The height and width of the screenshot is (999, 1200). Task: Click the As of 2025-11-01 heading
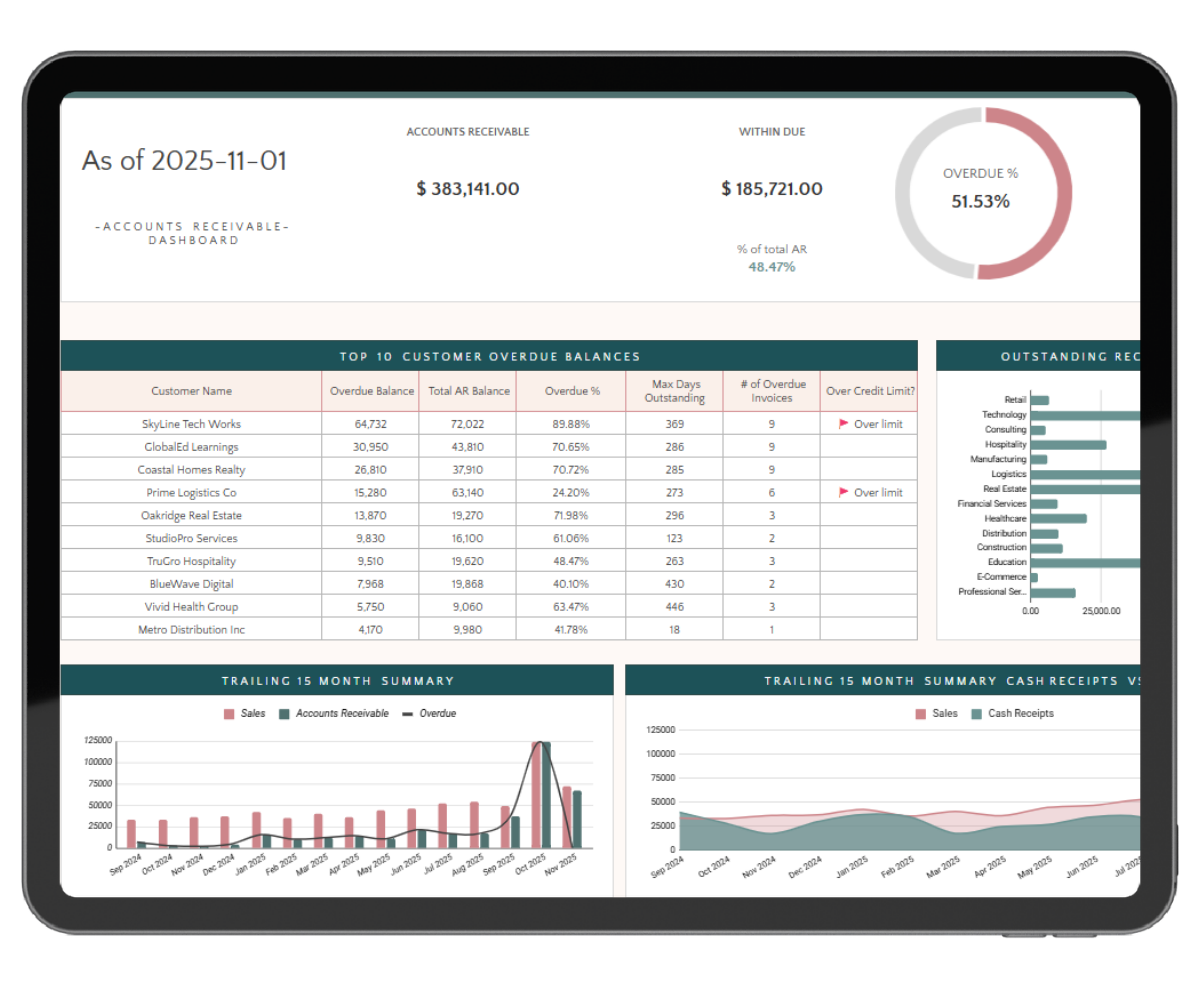point(184,161)
